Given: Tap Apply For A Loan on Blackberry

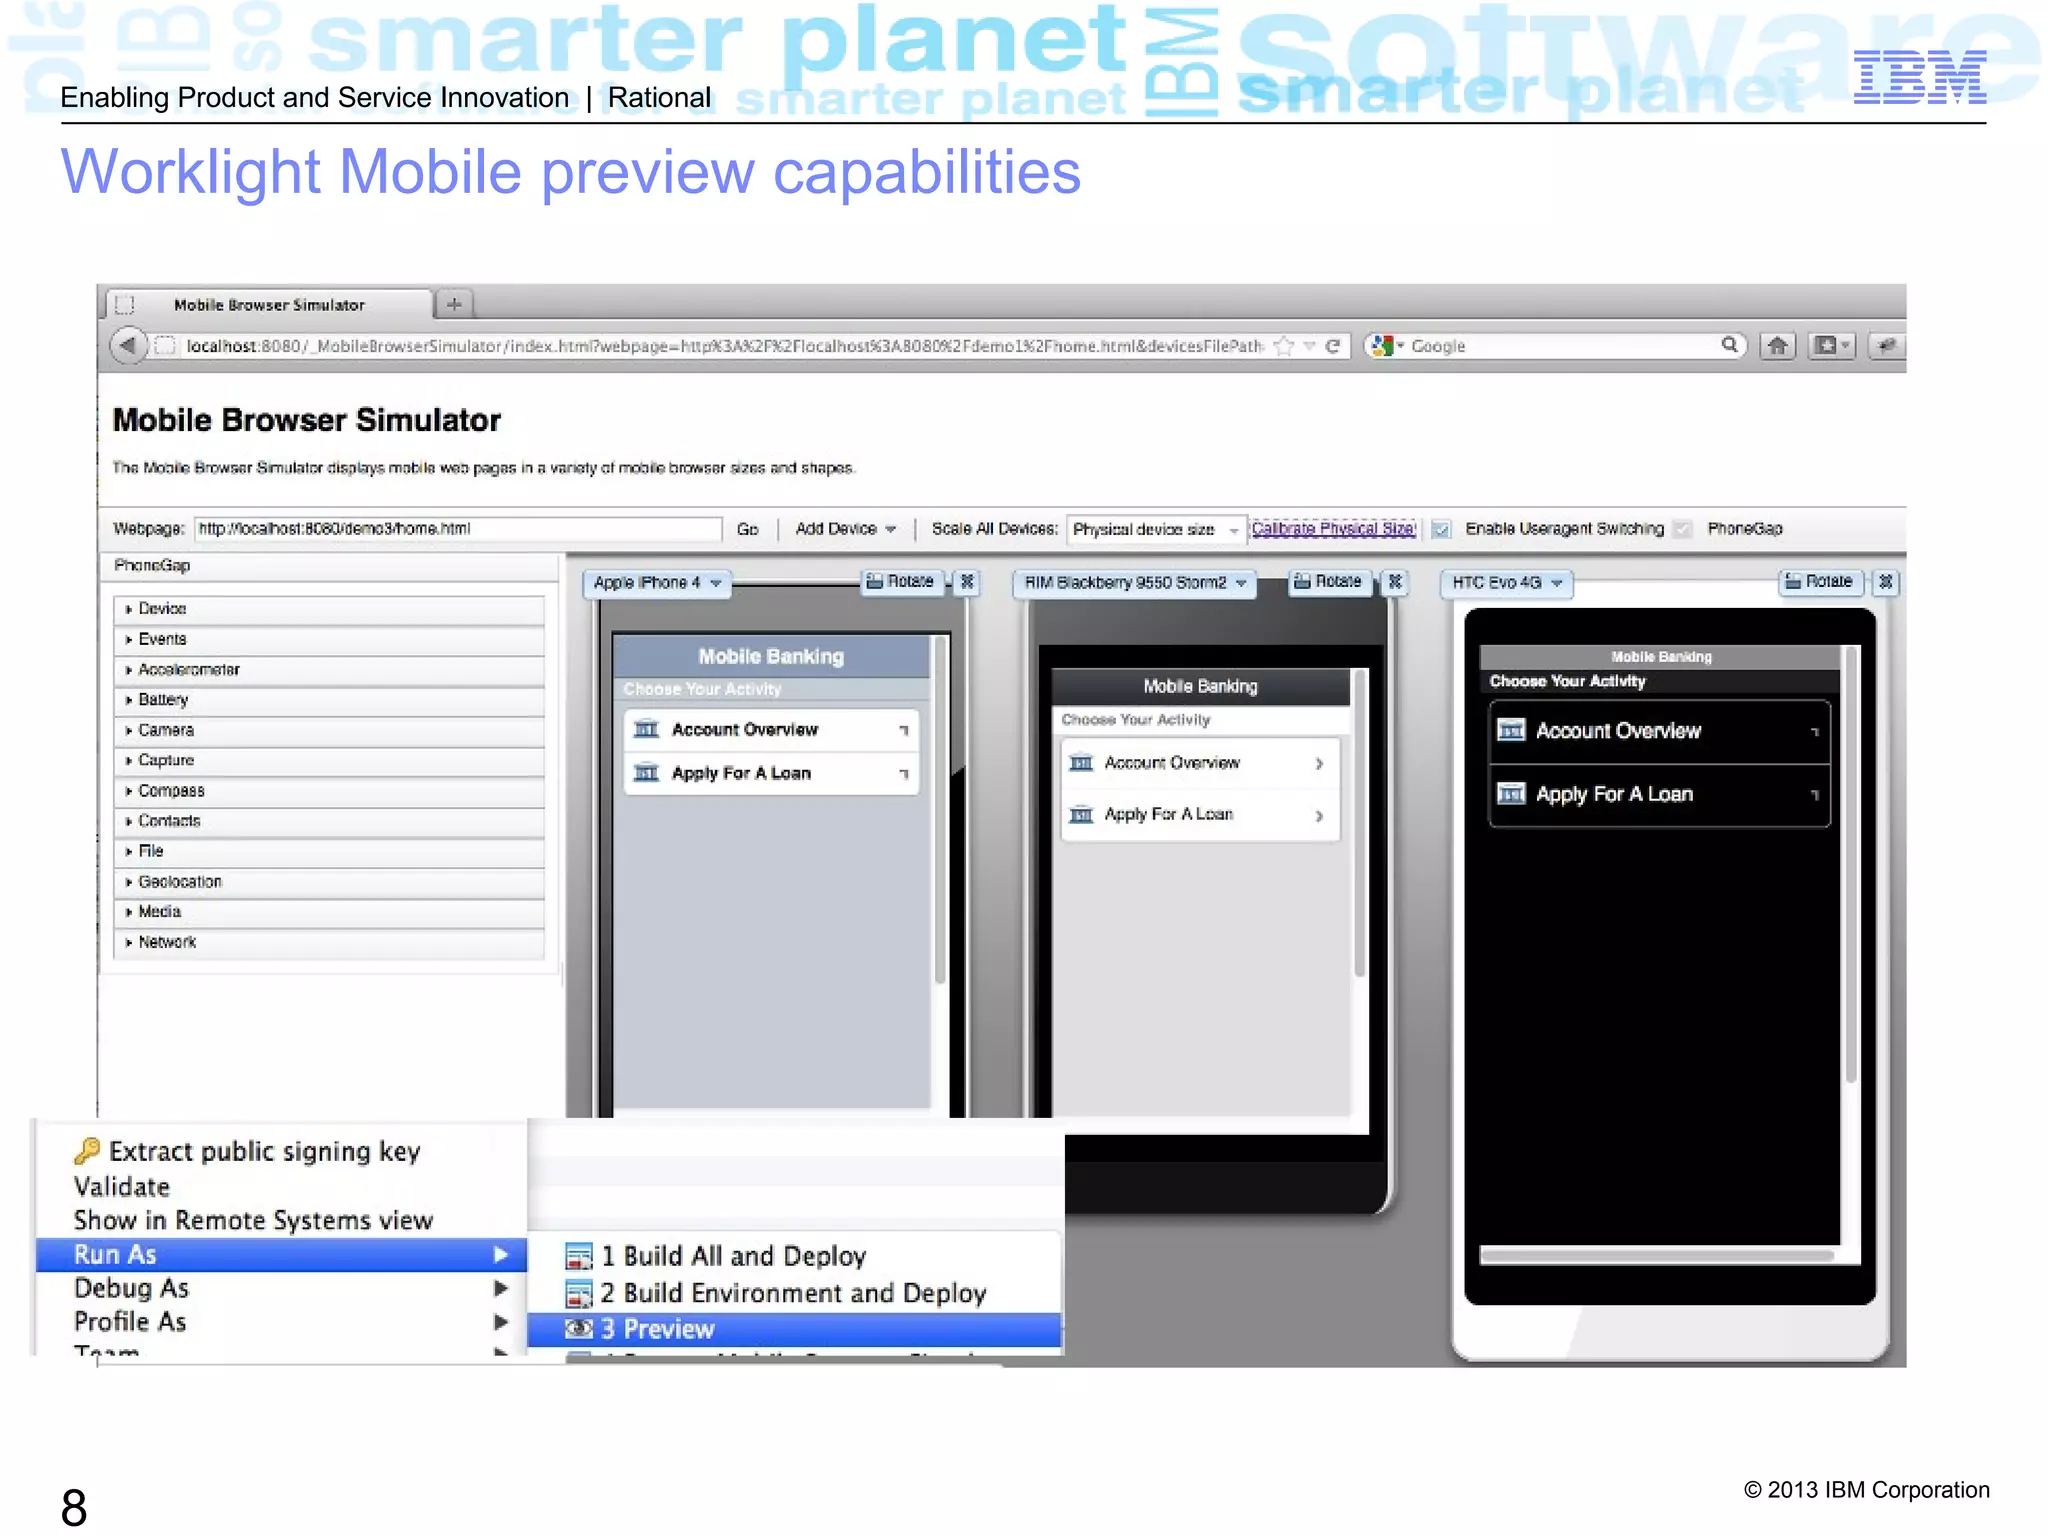Looking at the screenshot, I should pos(1200,815).
